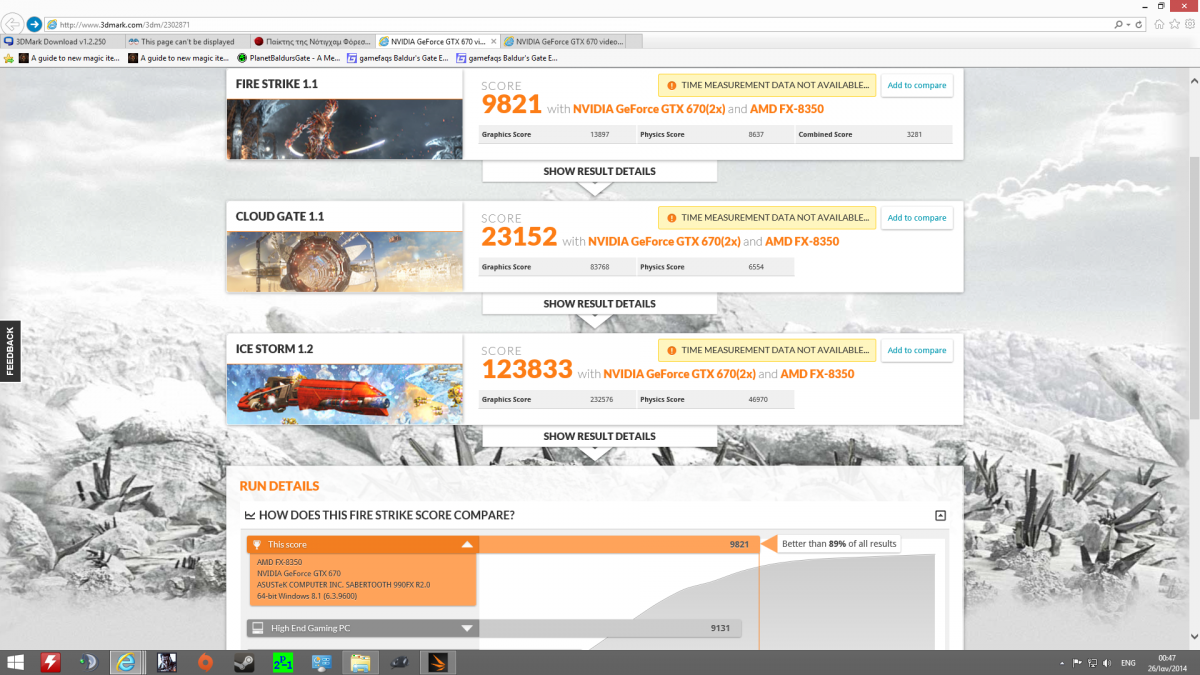The width and height of the screenshot is (1200, 675).
Task: Switch to 3DMark Download v1.2.250 tab
Action: 63,41
